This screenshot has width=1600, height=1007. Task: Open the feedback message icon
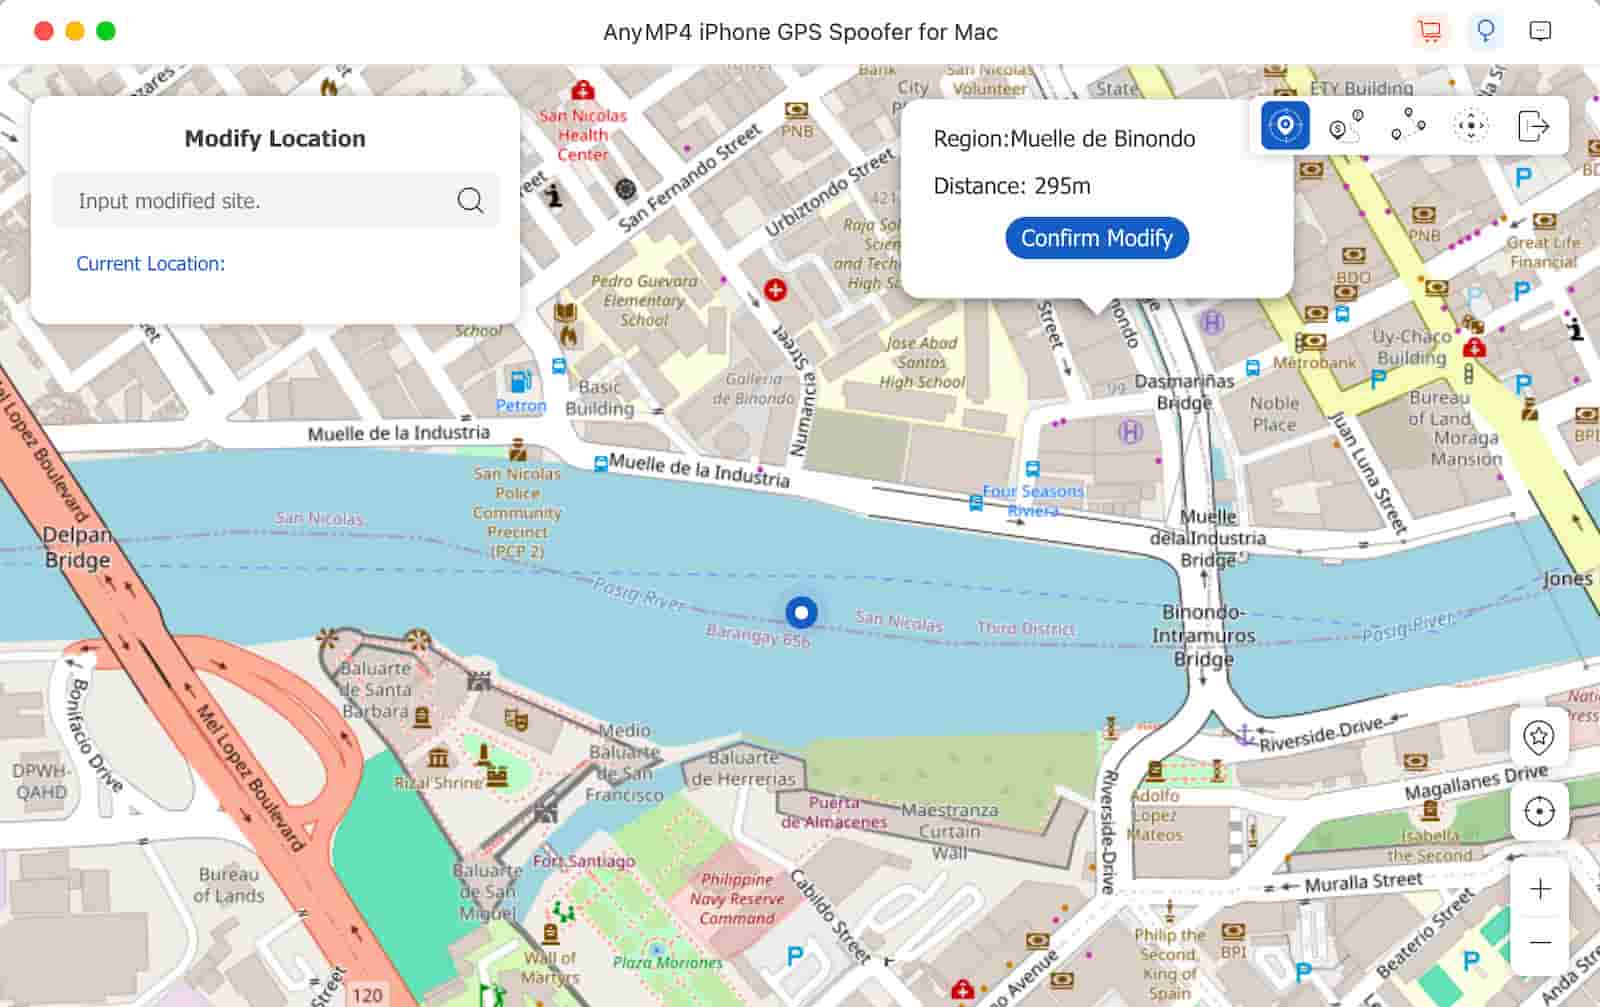[x=1541, y=31]
